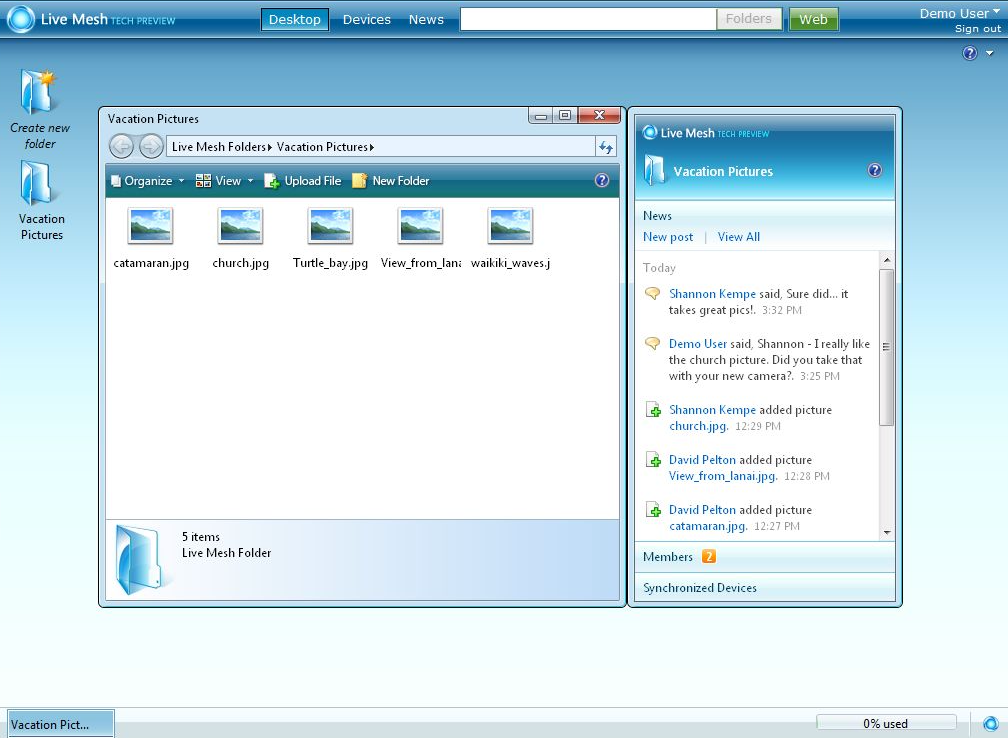
Task: Open the church.jpg link in news
Action: point(699,426)
